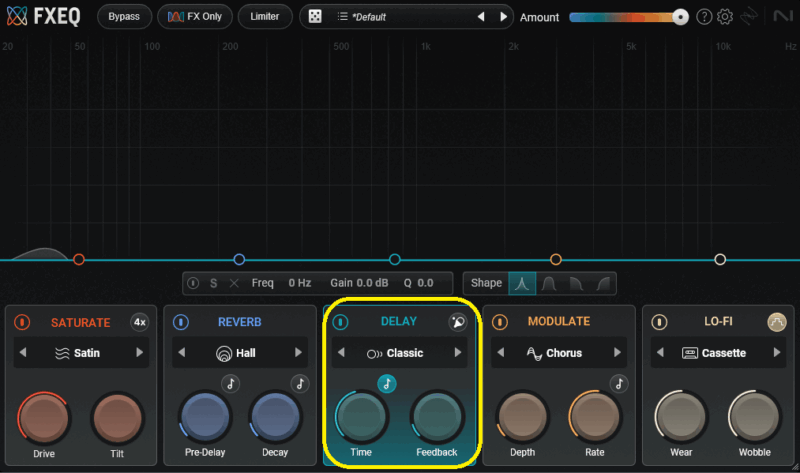The height and width of the screenshot is (473, 800).
Task: Select the bell-shaped filter Shape icon
Action: pyautogui.click(x=522, y=283)
